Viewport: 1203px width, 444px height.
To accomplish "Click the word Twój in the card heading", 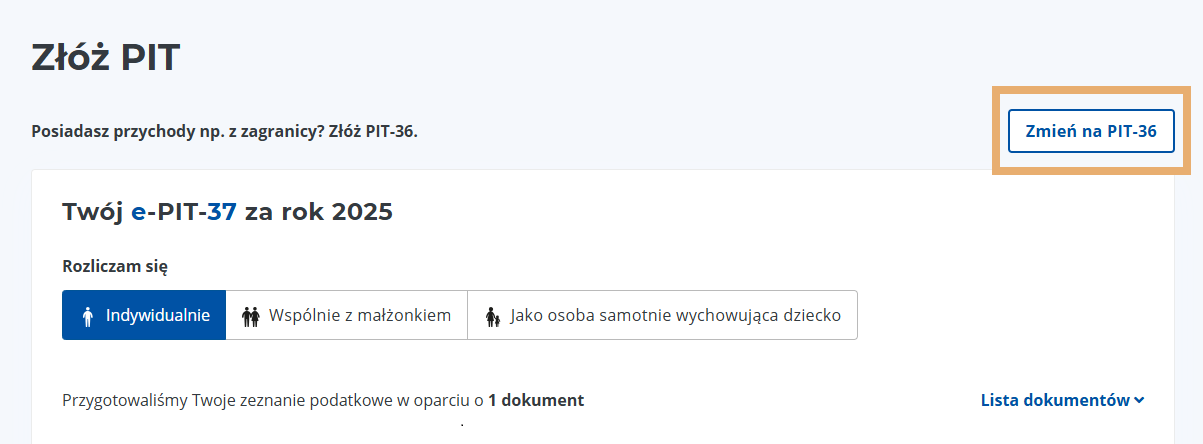I will (x=93, y=212).
